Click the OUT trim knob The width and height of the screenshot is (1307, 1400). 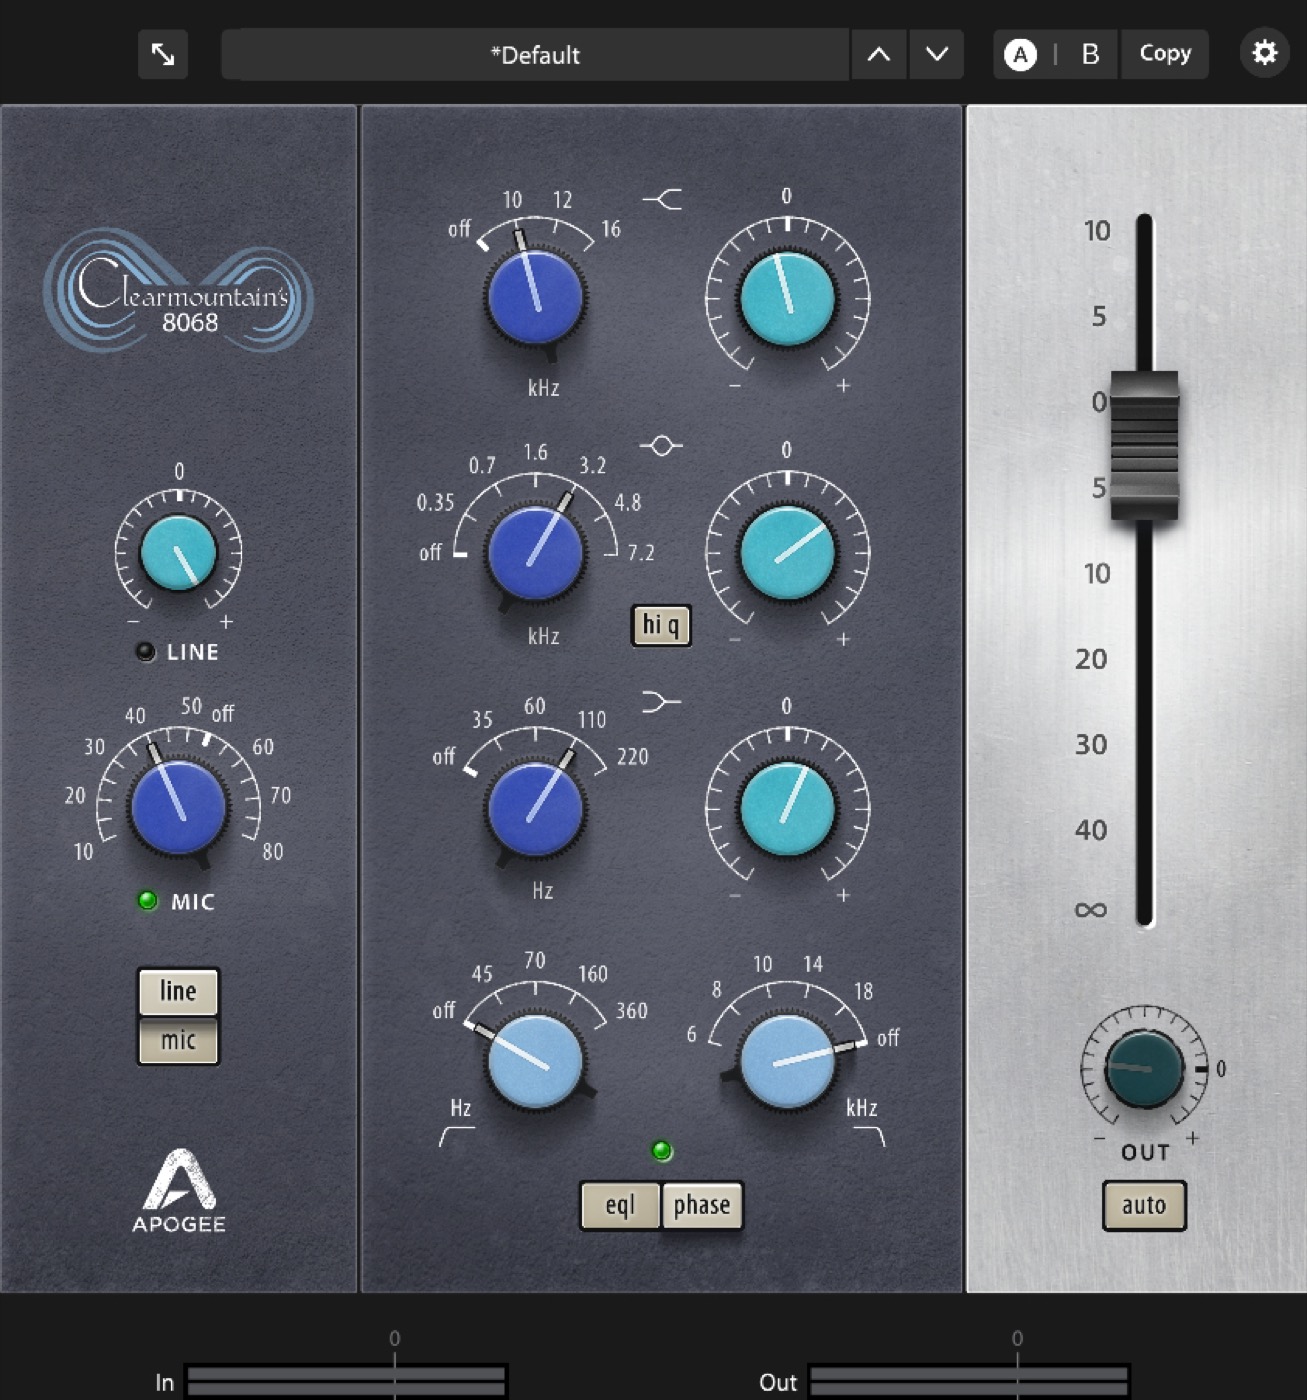tap(1144, 1069)
